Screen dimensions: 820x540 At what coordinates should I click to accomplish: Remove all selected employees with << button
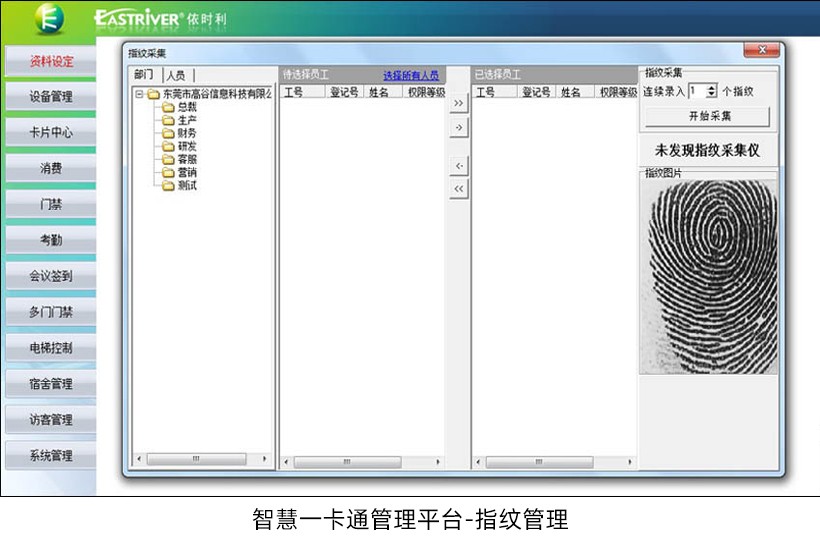click(x=458, y=189)
